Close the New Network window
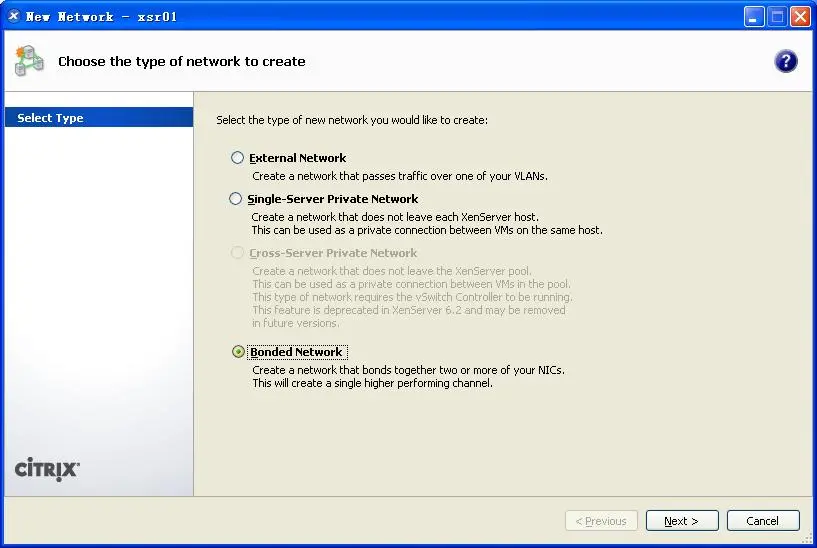The width and height of the screenshot is (817, 548). coord(800,17)
